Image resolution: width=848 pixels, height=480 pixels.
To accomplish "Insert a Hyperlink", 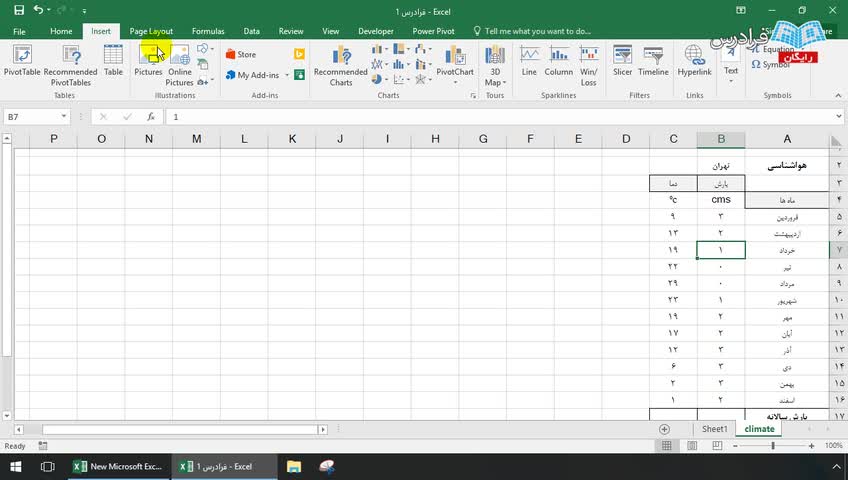I will (694, 61).
